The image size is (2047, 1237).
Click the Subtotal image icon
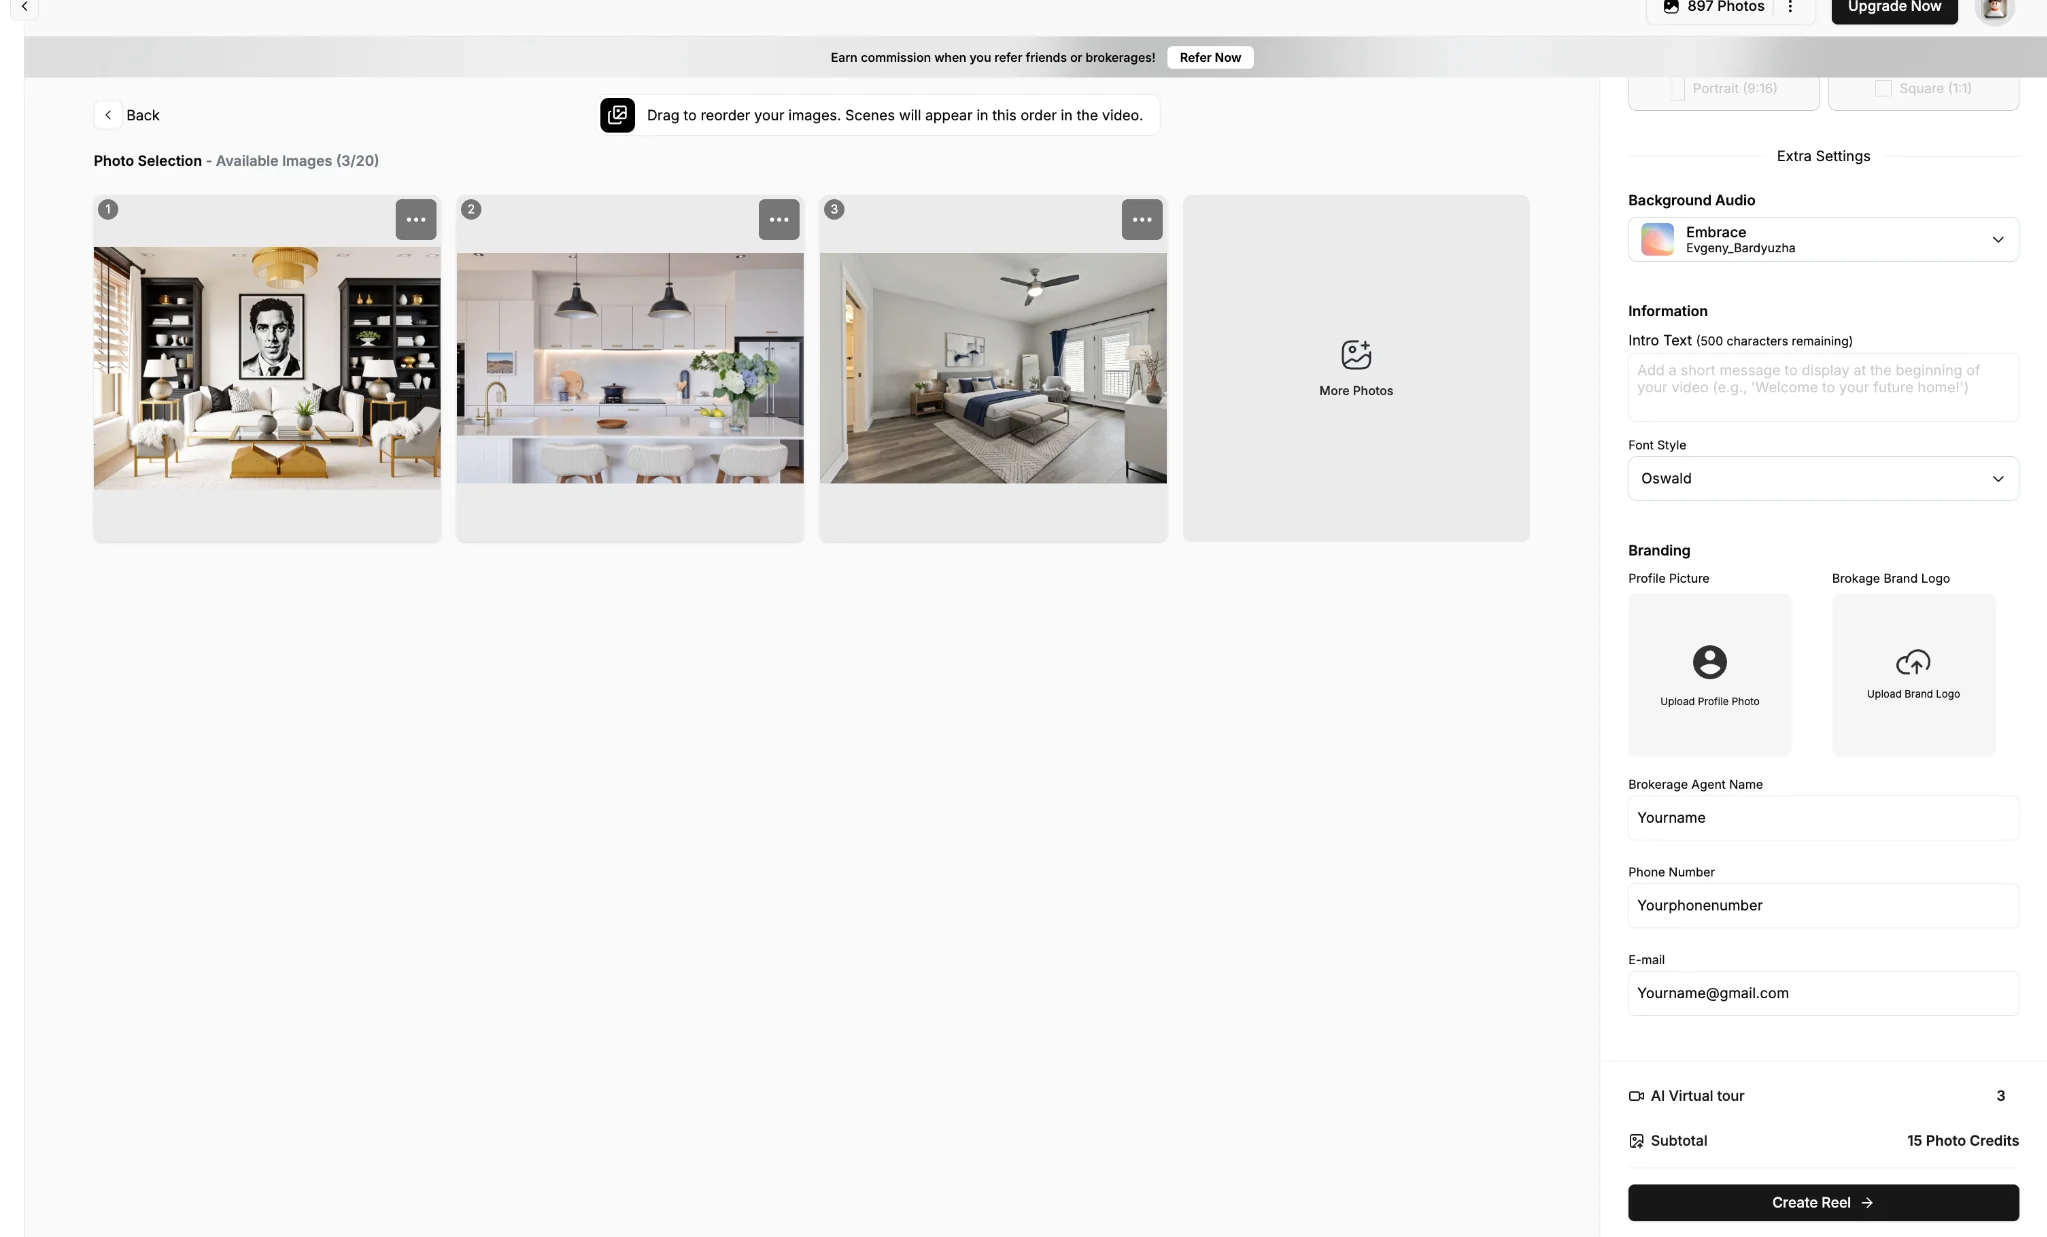(1636, 1141)
